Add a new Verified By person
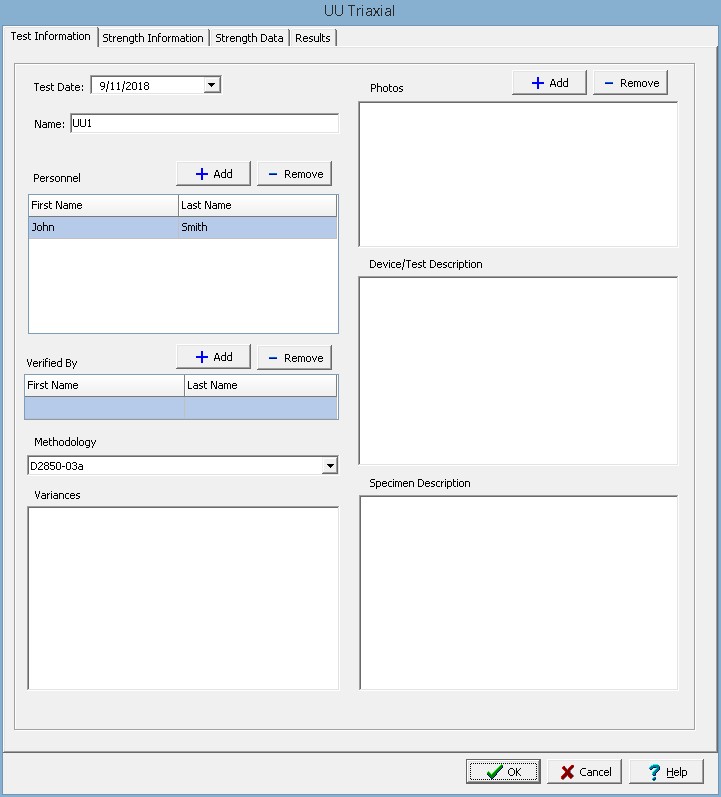The width and height of the screenshot is (721, 797). 213,358
